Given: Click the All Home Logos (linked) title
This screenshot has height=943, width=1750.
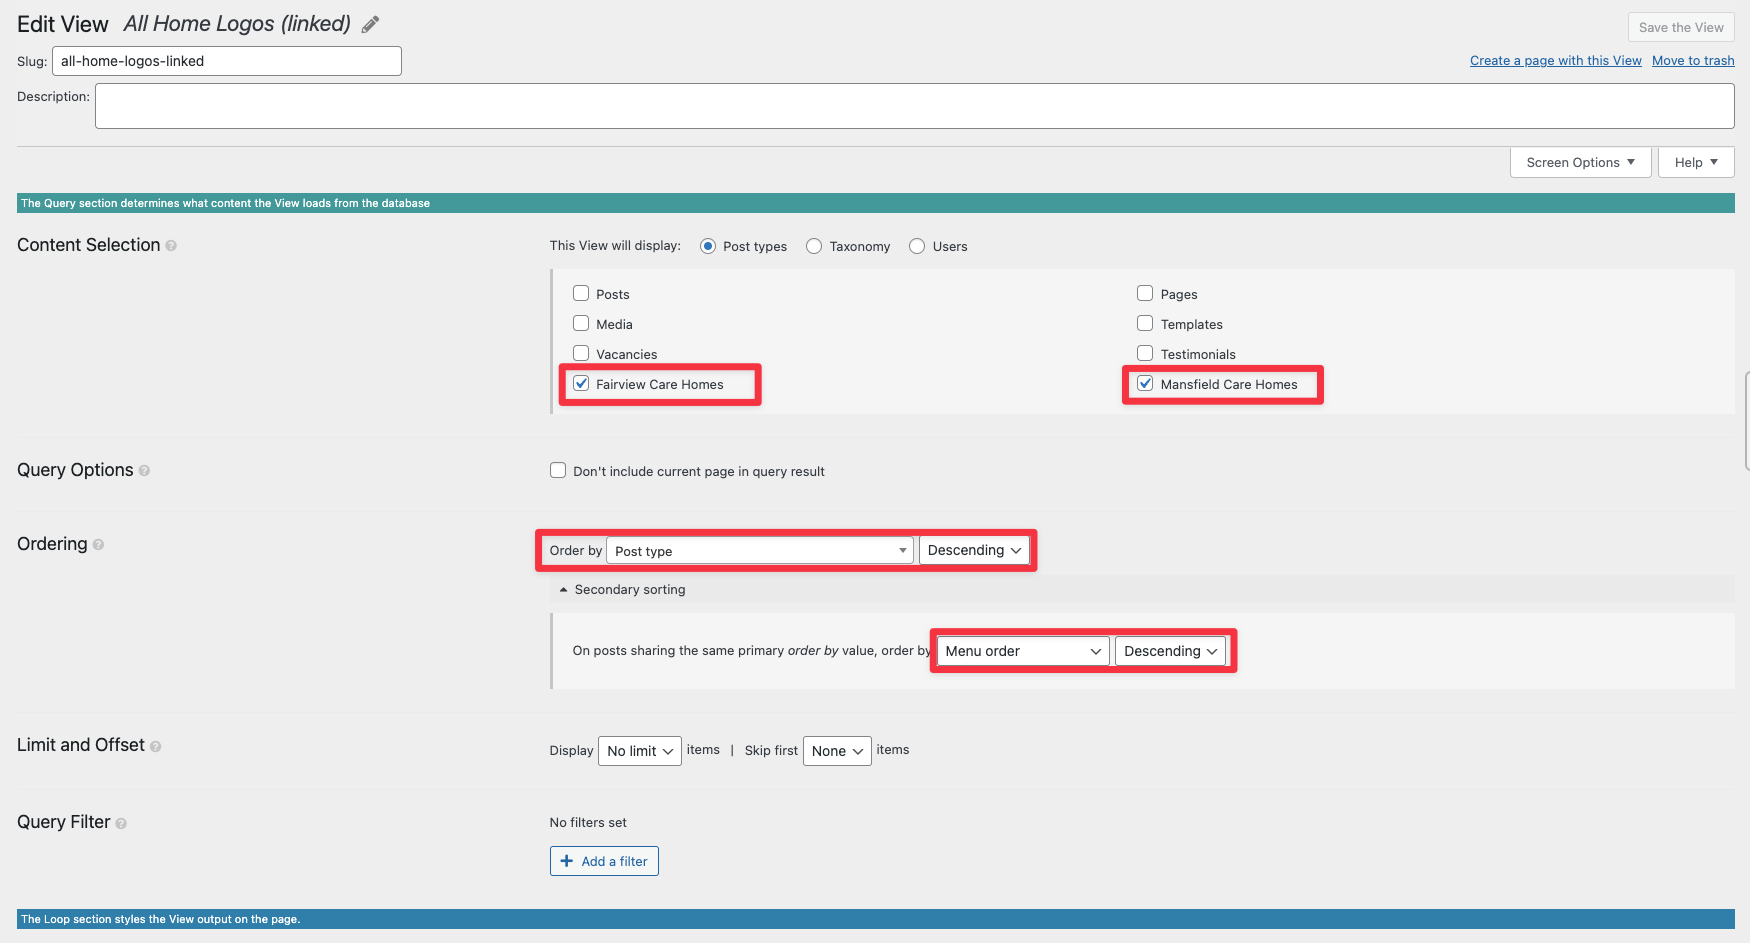Looking at the screenshot, I should click(x=237, y=24).
